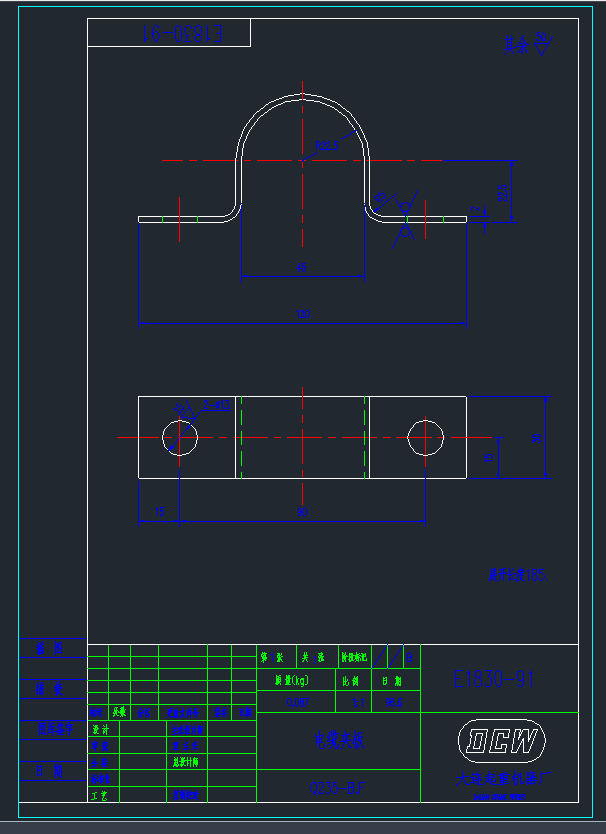
Task: Click the 设计 row label
Action: 101,729
